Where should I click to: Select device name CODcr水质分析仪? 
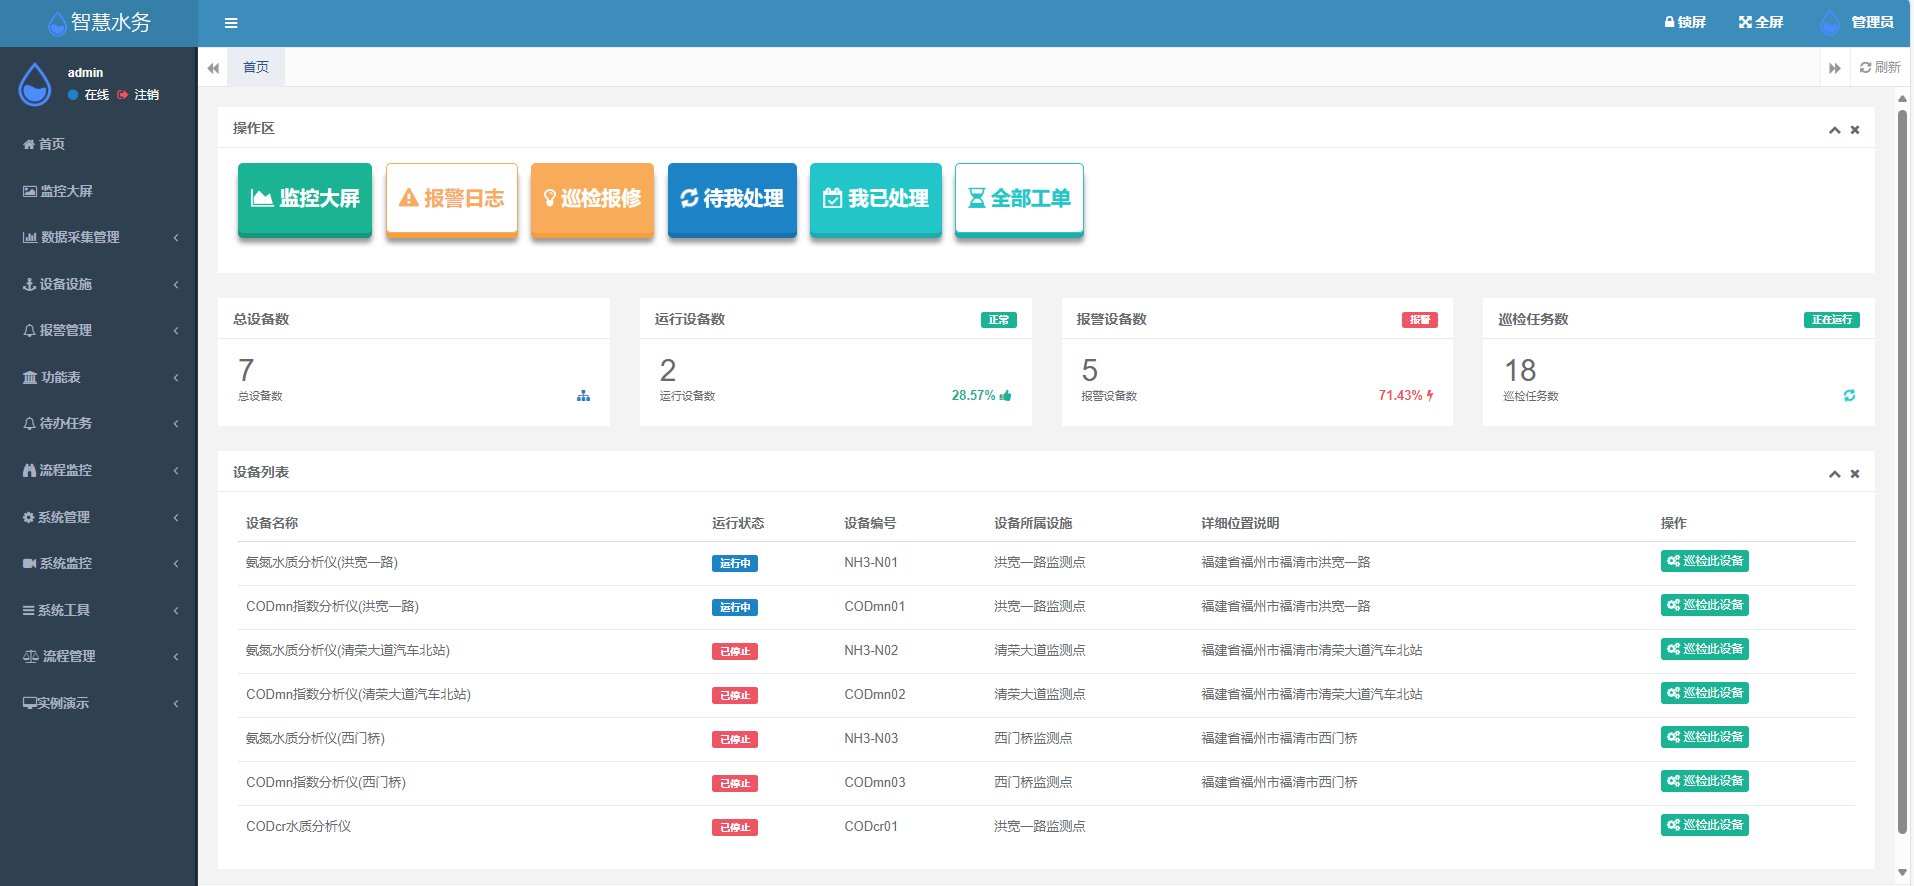(298, 827)
